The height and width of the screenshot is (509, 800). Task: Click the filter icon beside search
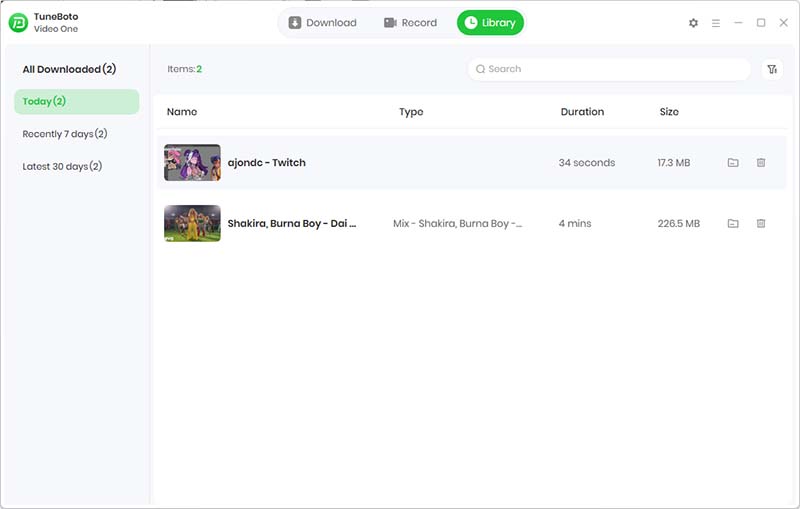click(772, 69)
